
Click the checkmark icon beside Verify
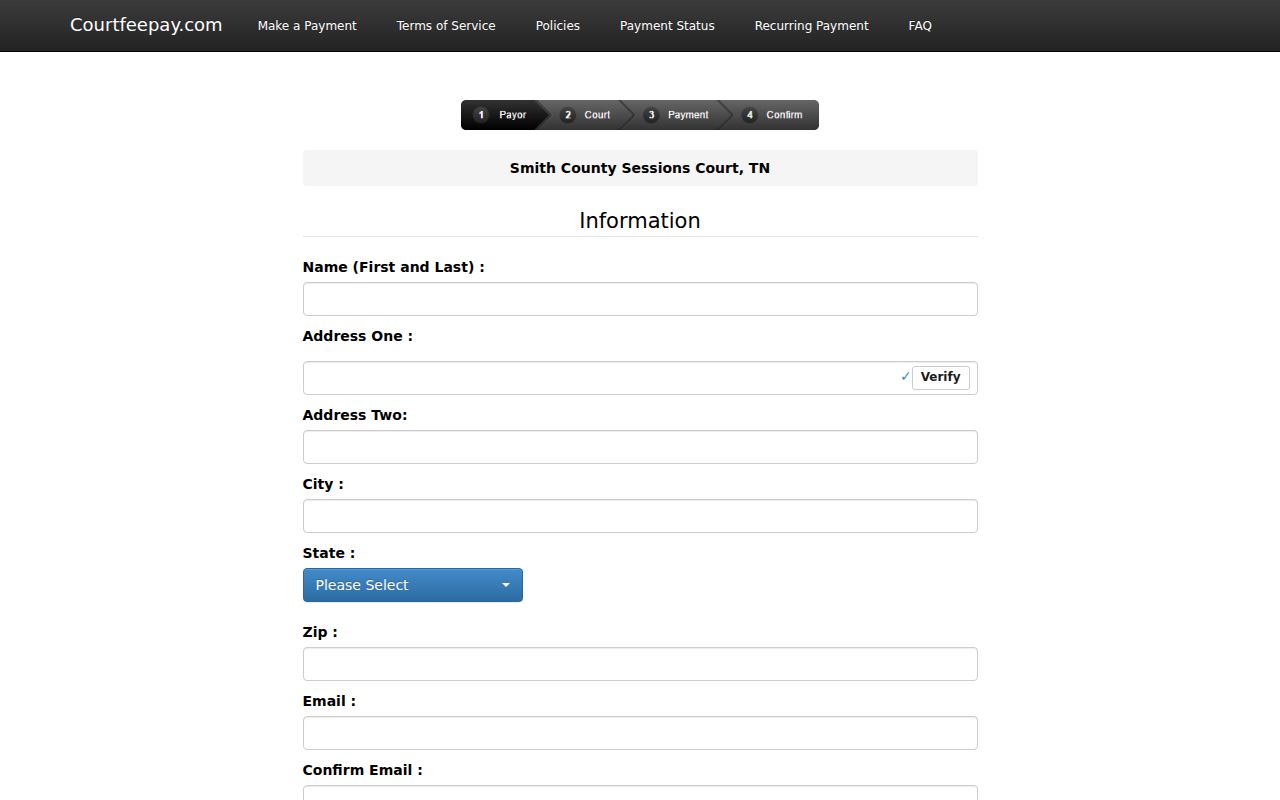click(905, 377)
